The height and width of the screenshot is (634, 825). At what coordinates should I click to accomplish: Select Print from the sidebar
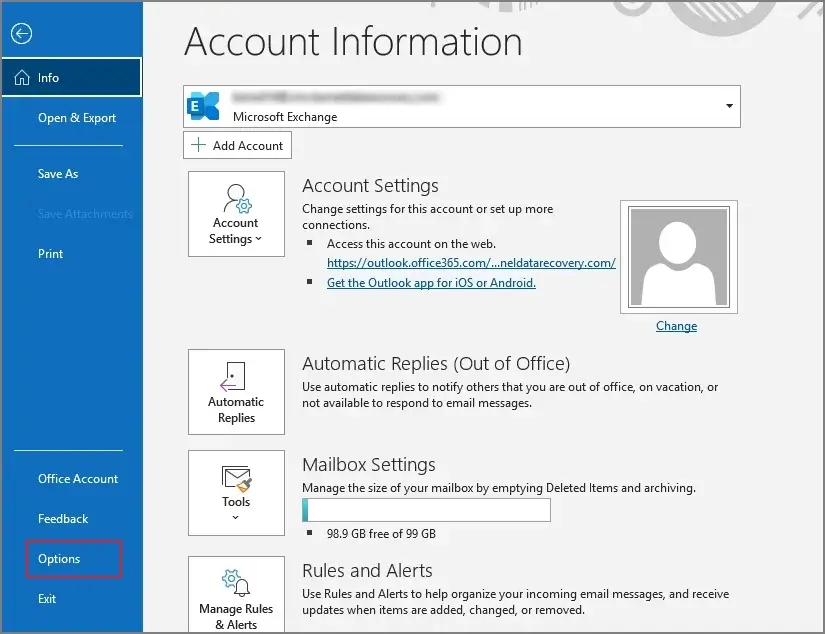(x=51, y=254)
